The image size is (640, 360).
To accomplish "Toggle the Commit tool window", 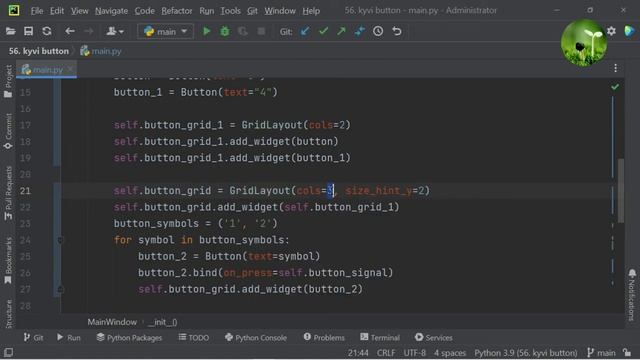I will pos(8,131).
